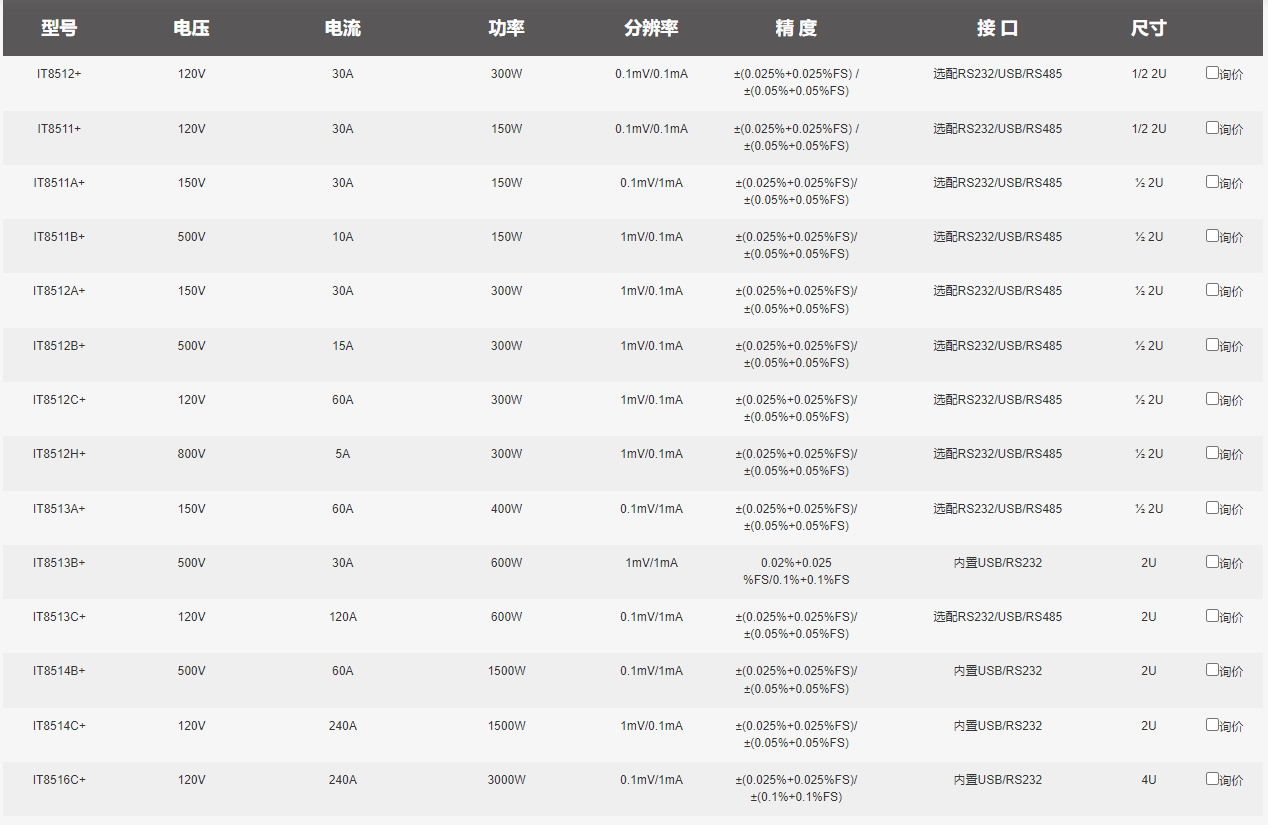The width and height of the screenshot is (1268, 825).
Task: Click the IT8516C+ model name
Action: click(x=59, y=780)
